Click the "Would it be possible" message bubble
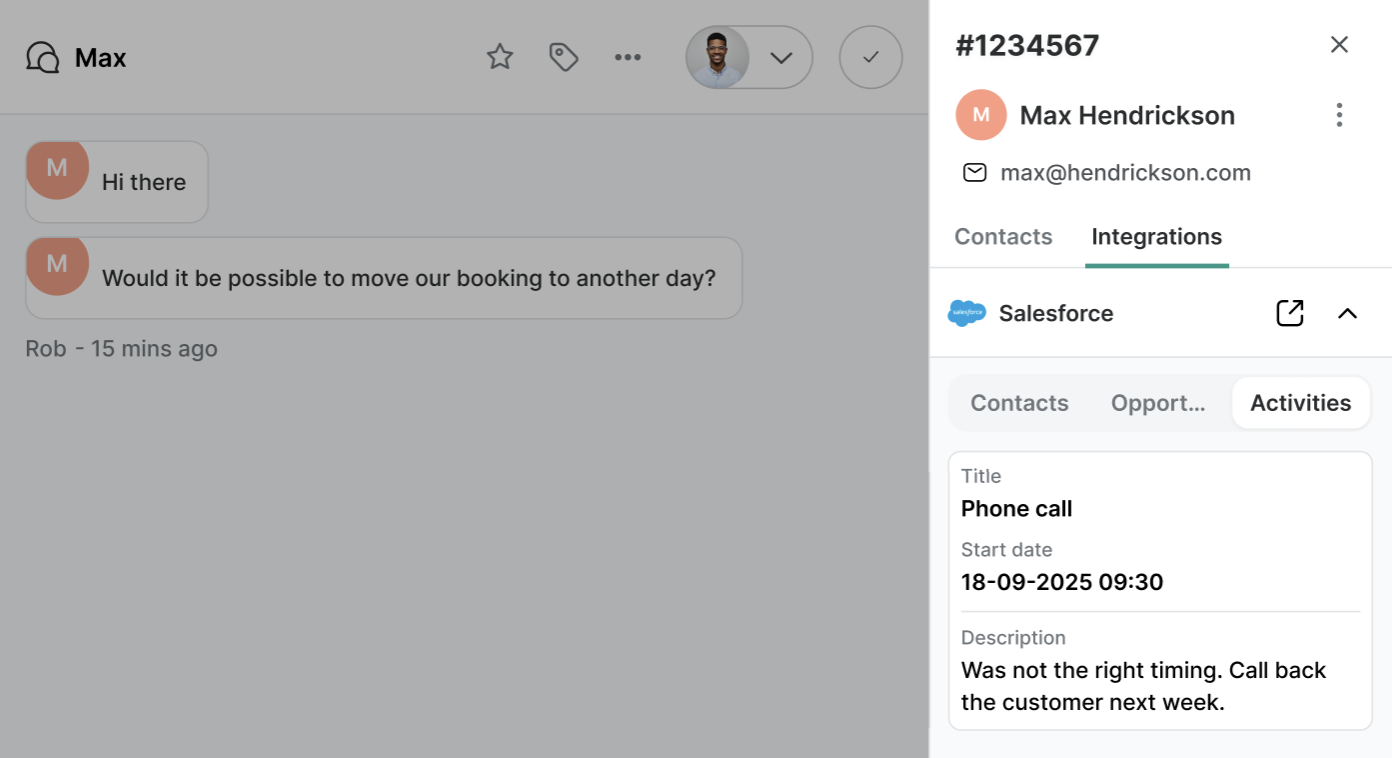Image resolution: width=1392 pixels, height=758 pixels. point(384,278)
